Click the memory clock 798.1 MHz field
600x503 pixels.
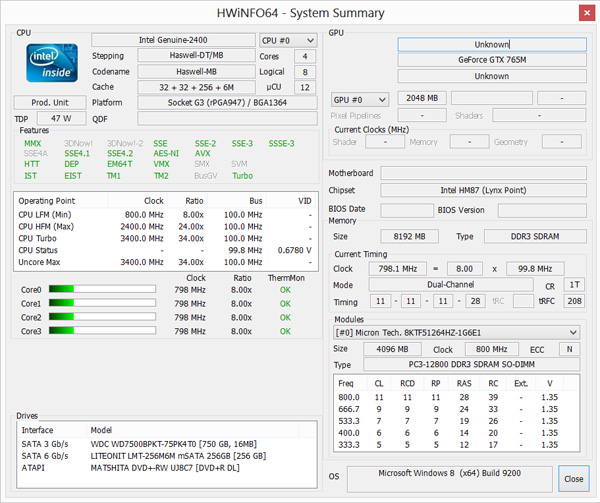pos(398,269)
